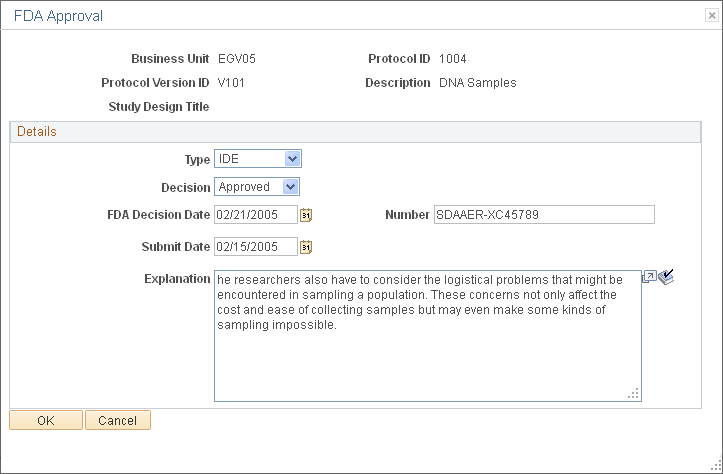Click the Type field label
Screen dimensions: 723x474
coord(197,160)
